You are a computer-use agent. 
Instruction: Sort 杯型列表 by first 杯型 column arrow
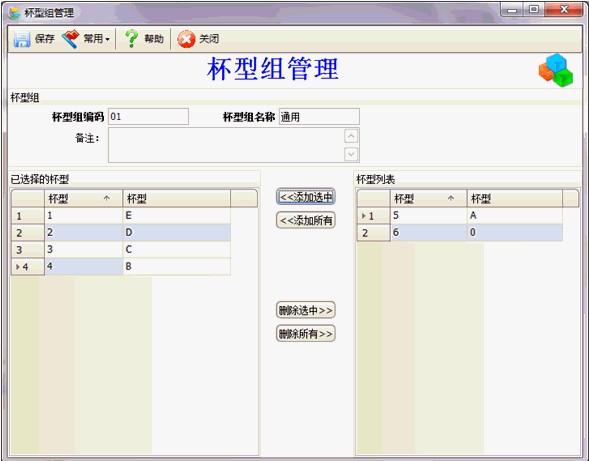[x=451, y=198]
